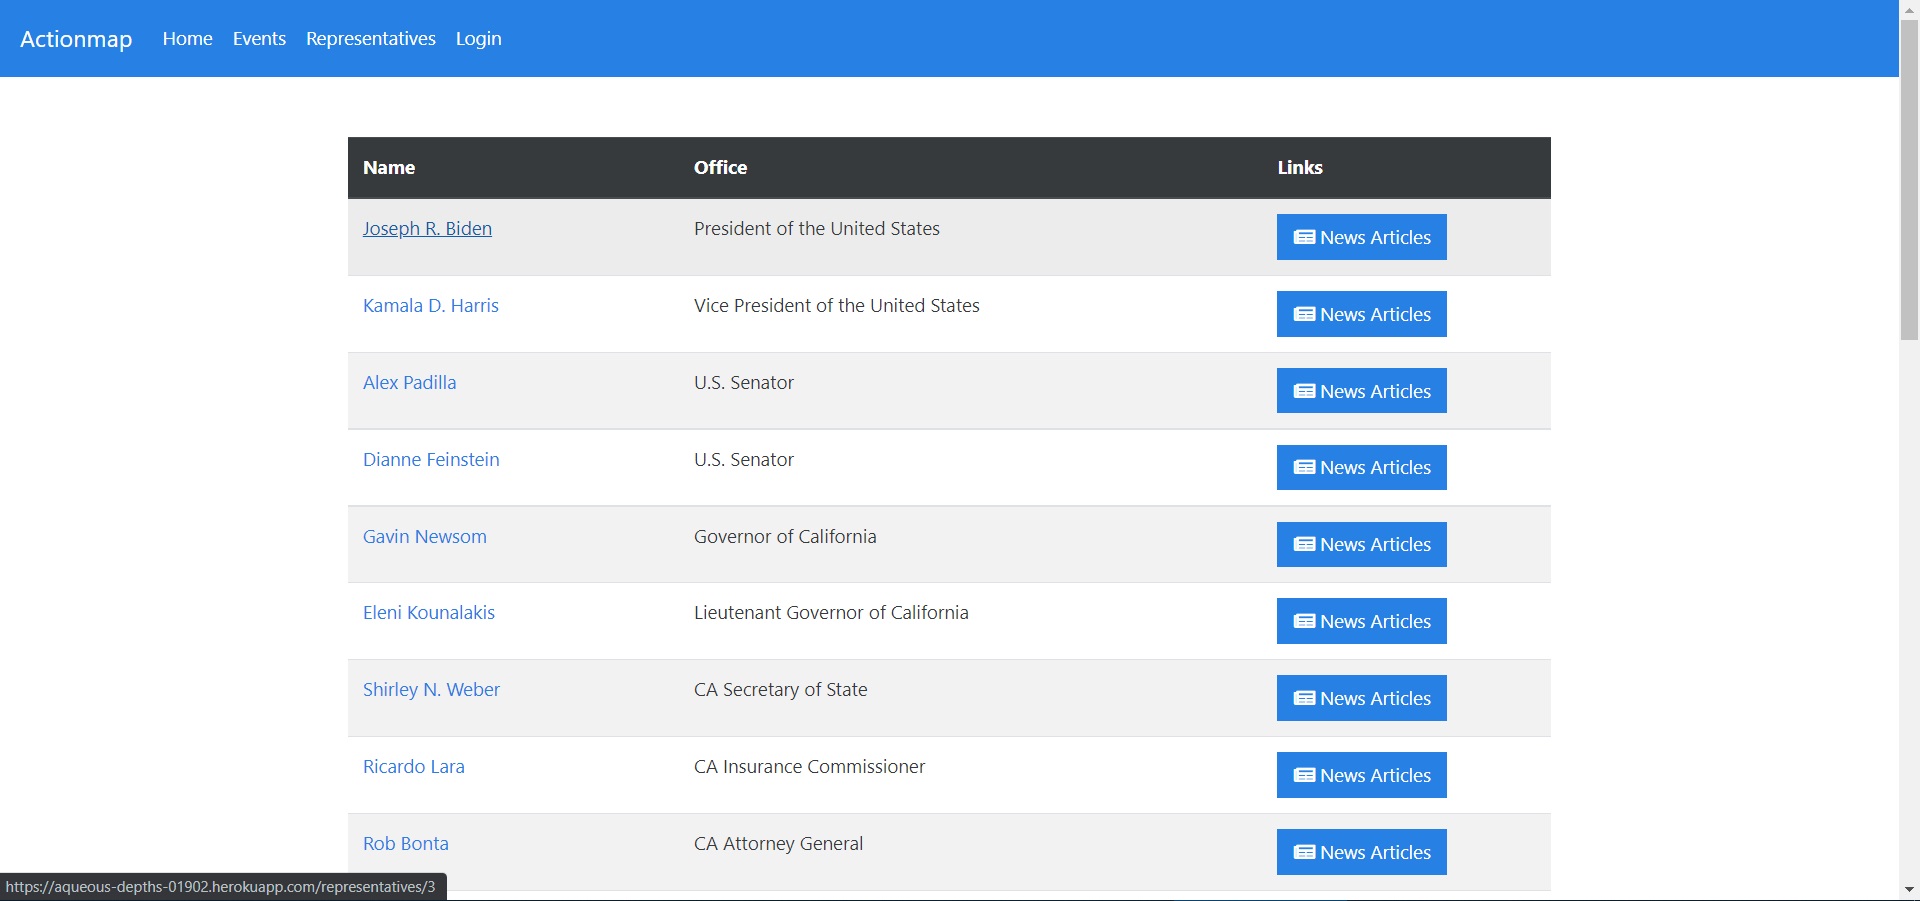Open the Home page from navbar
The image size is (1920, 901).
tap(187, 39)
